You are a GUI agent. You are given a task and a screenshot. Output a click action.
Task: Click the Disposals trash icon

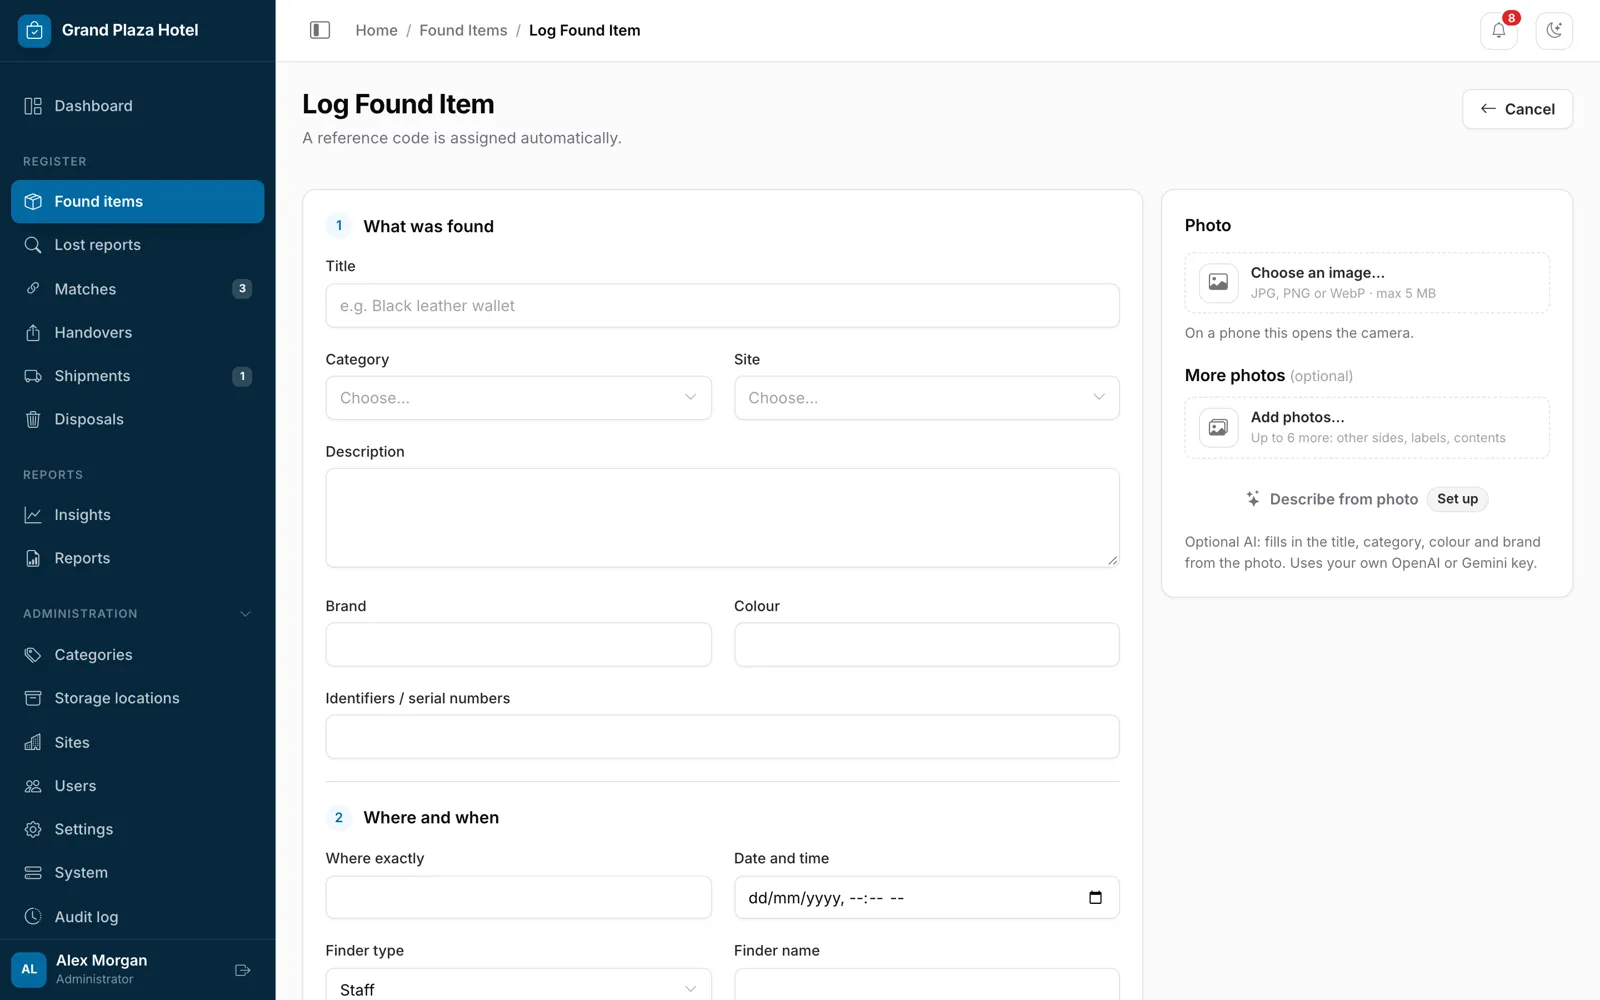33,419
